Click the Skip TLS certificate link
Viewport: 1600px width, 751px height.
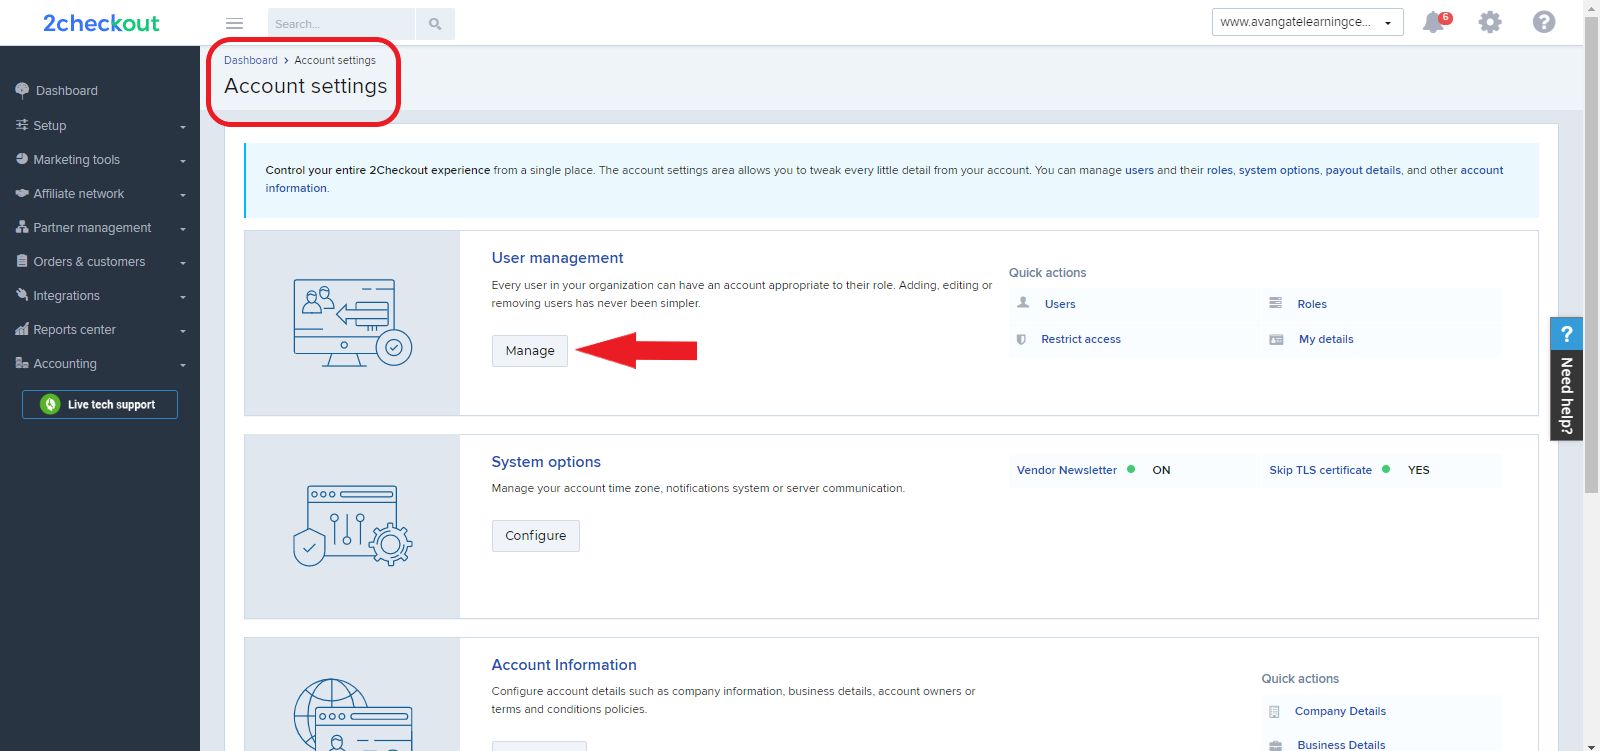click(1321, 470)
